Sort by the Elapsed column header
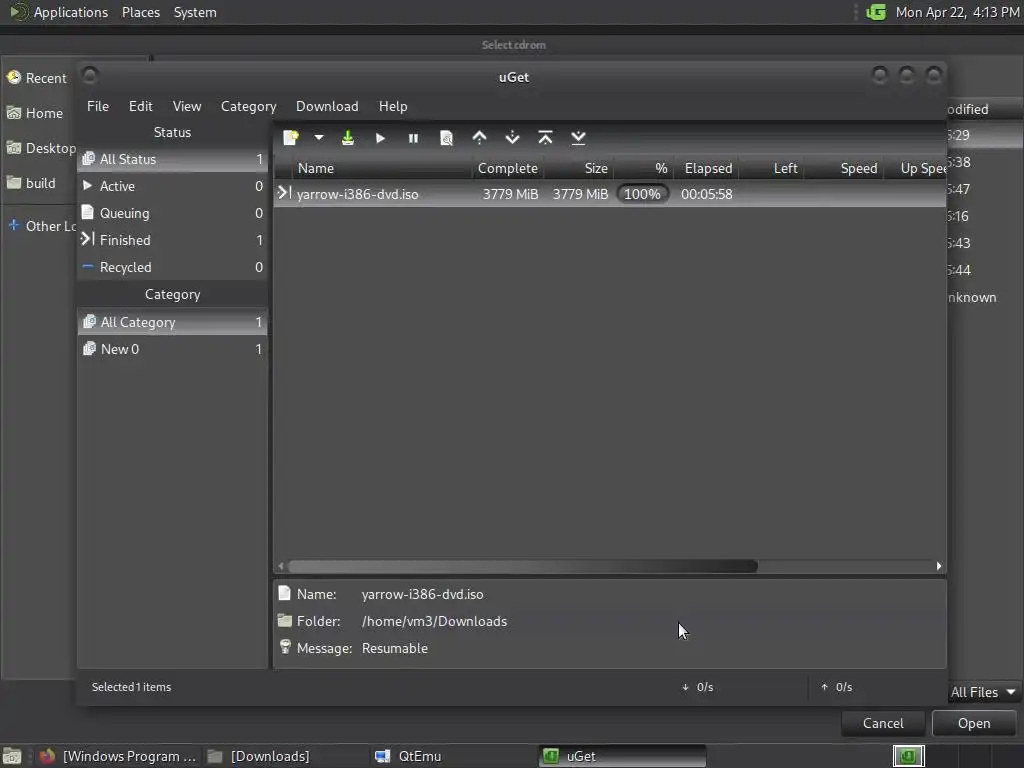Image resolution: width=1024 pixels, height=768 pixels. tap(707, 168)
